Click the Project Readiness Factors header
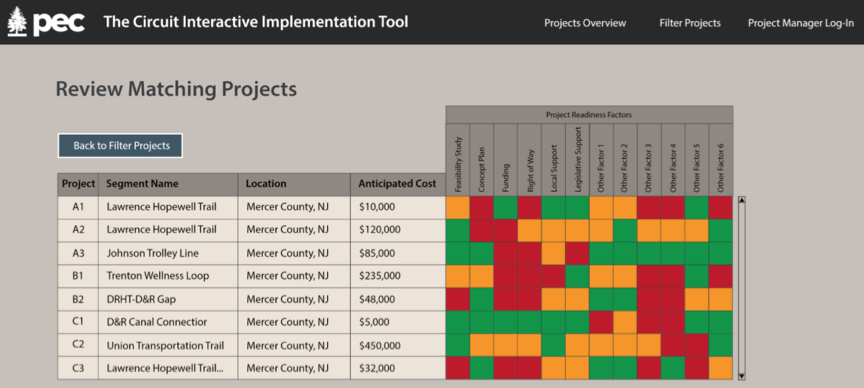The width and height of the screenshot is (864, 388). click(589, 115)
